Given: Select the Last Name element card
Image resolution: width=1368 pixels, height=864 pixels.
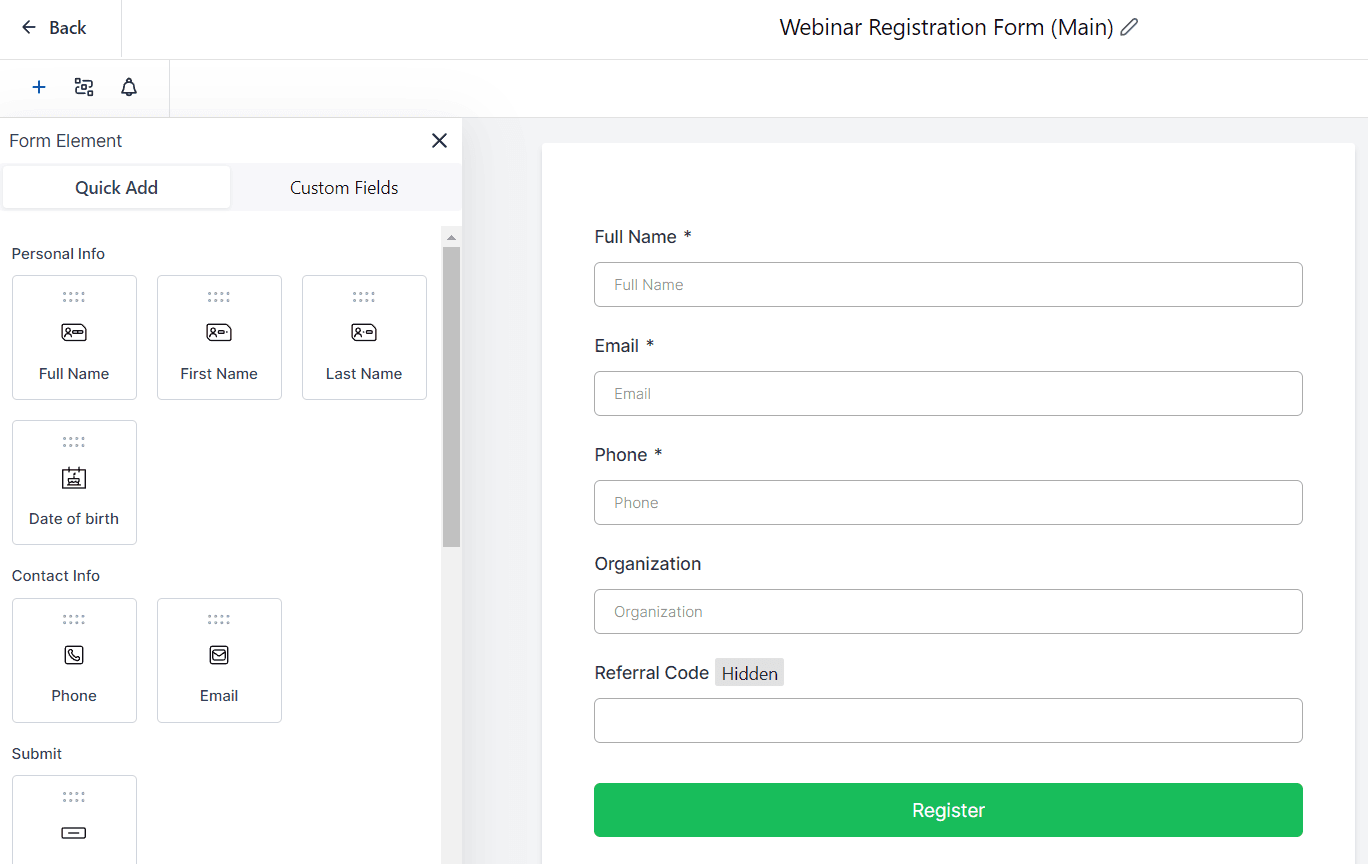Looking at the screenshot, I should (x=364, y=338).
